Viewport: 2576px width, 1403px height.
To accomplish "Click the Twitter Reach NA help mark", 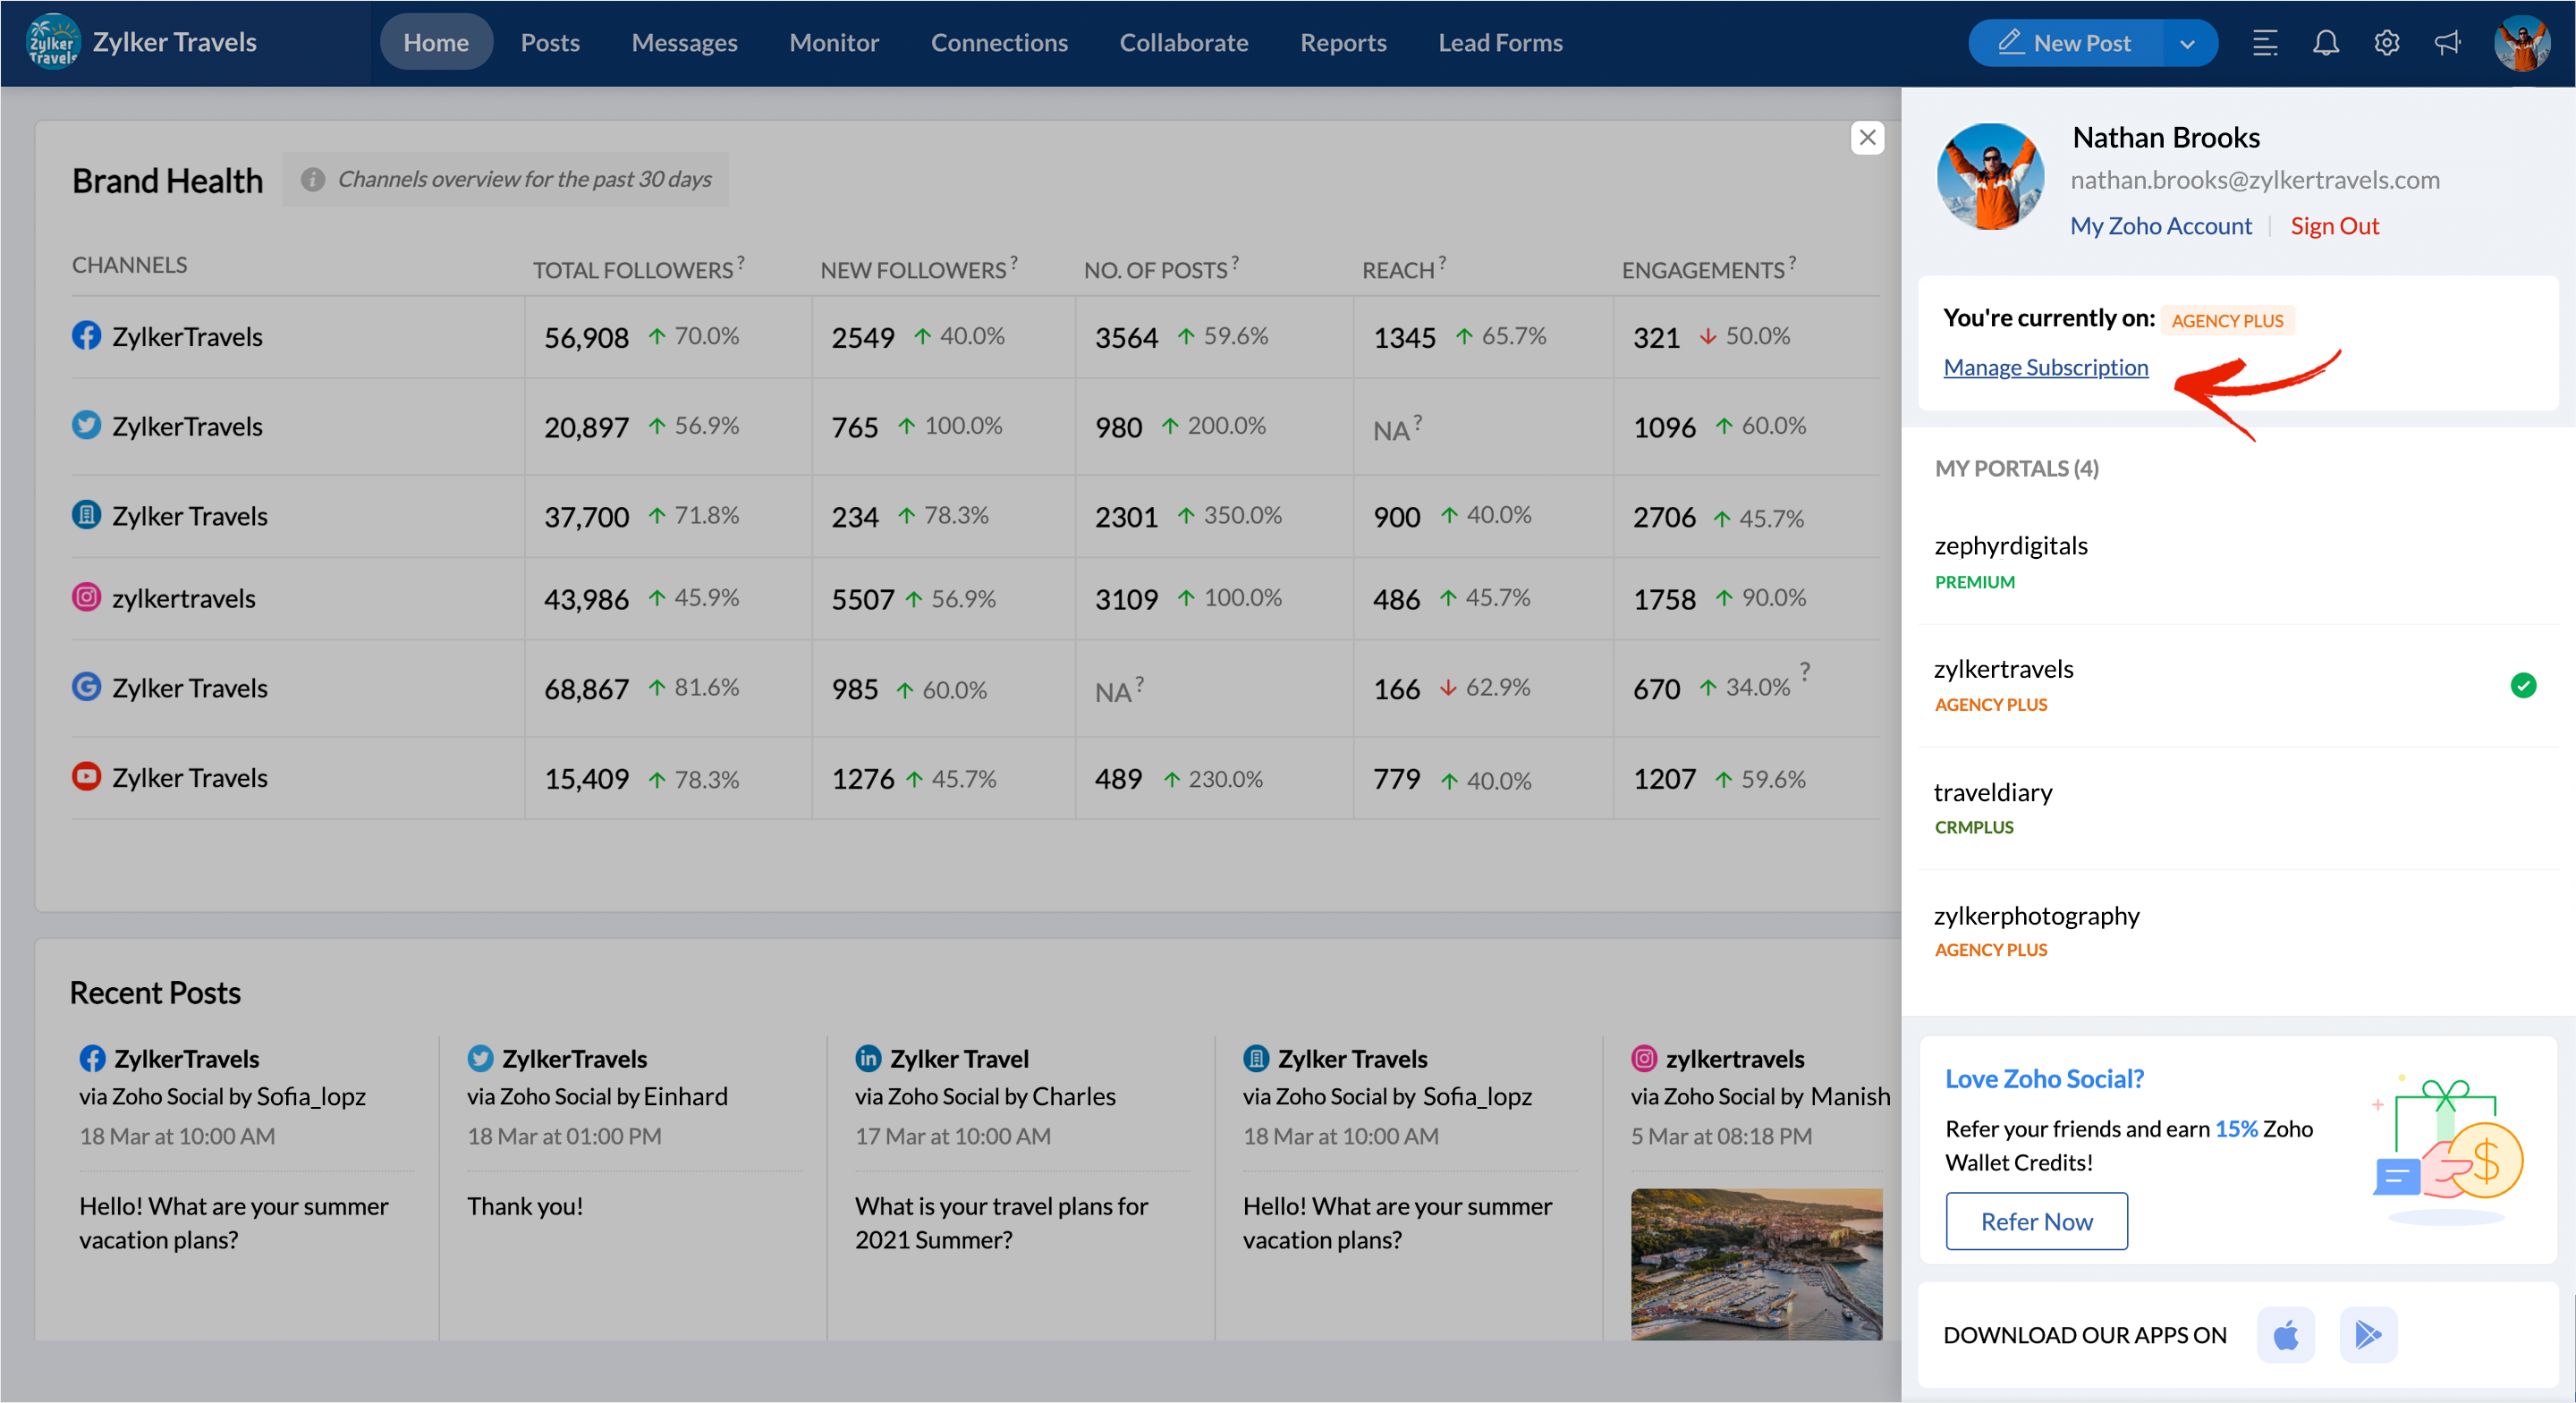I will point(1417,422).
